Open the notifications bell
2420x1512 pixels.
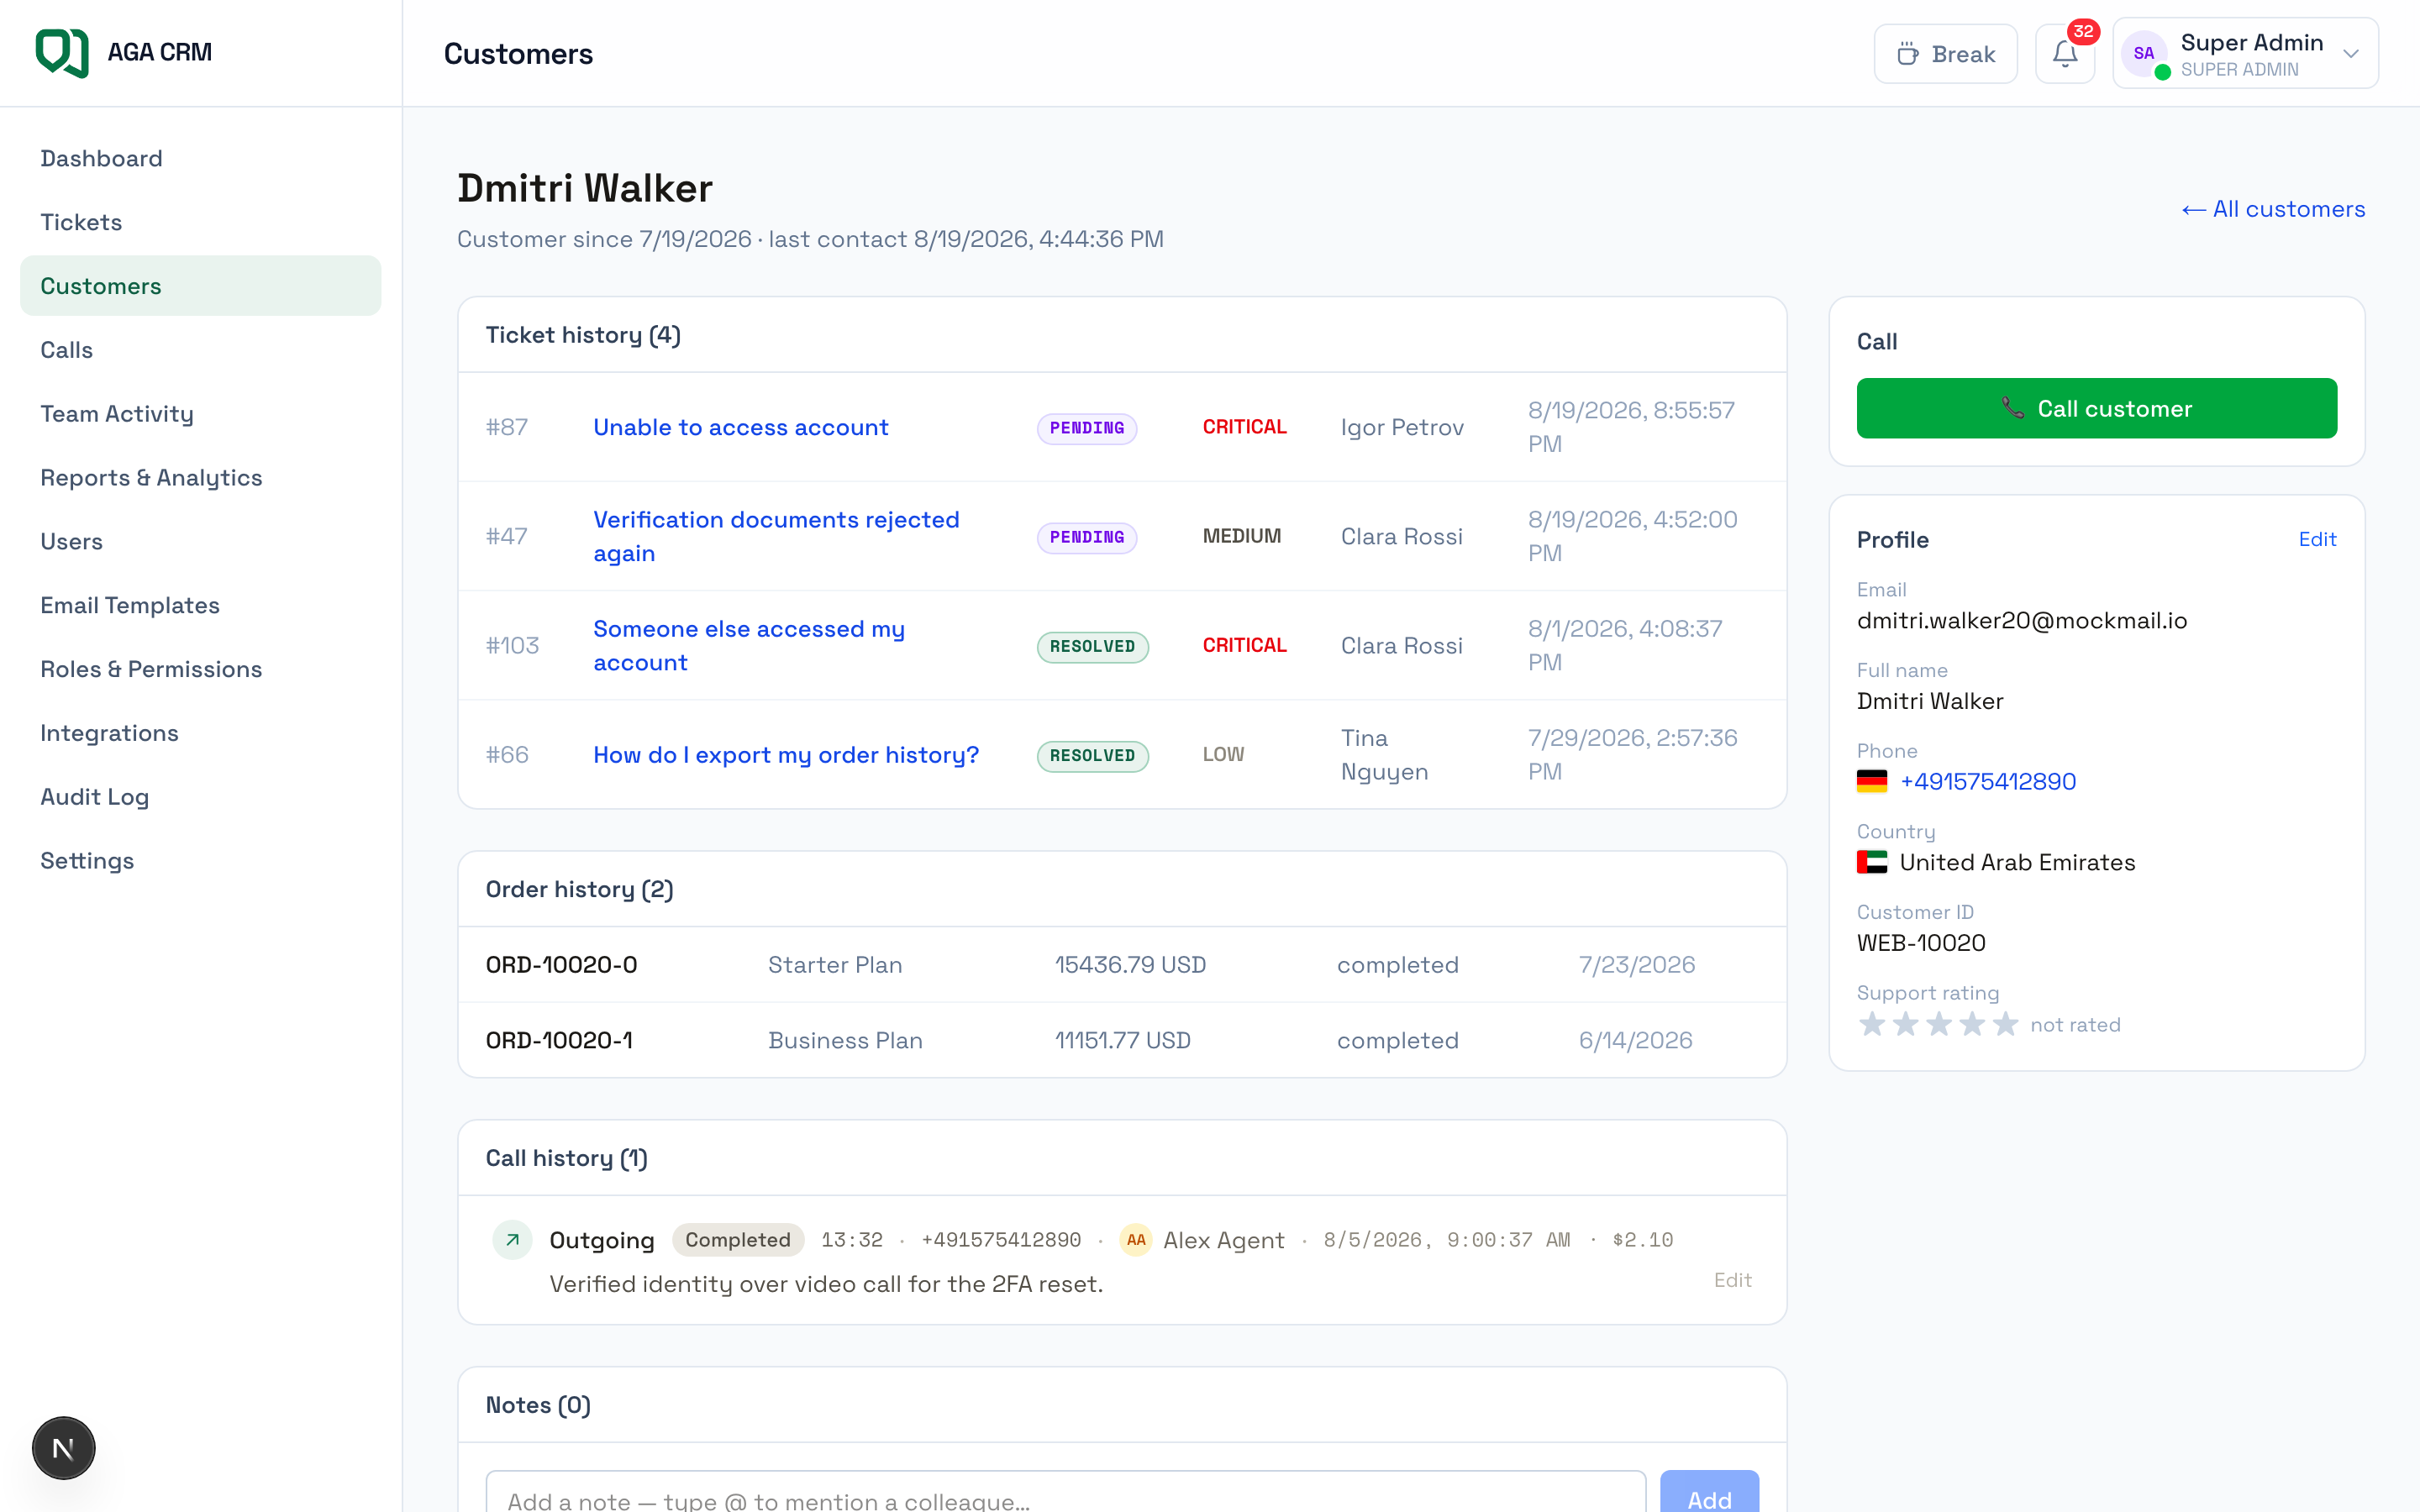tap(2065, 54)
